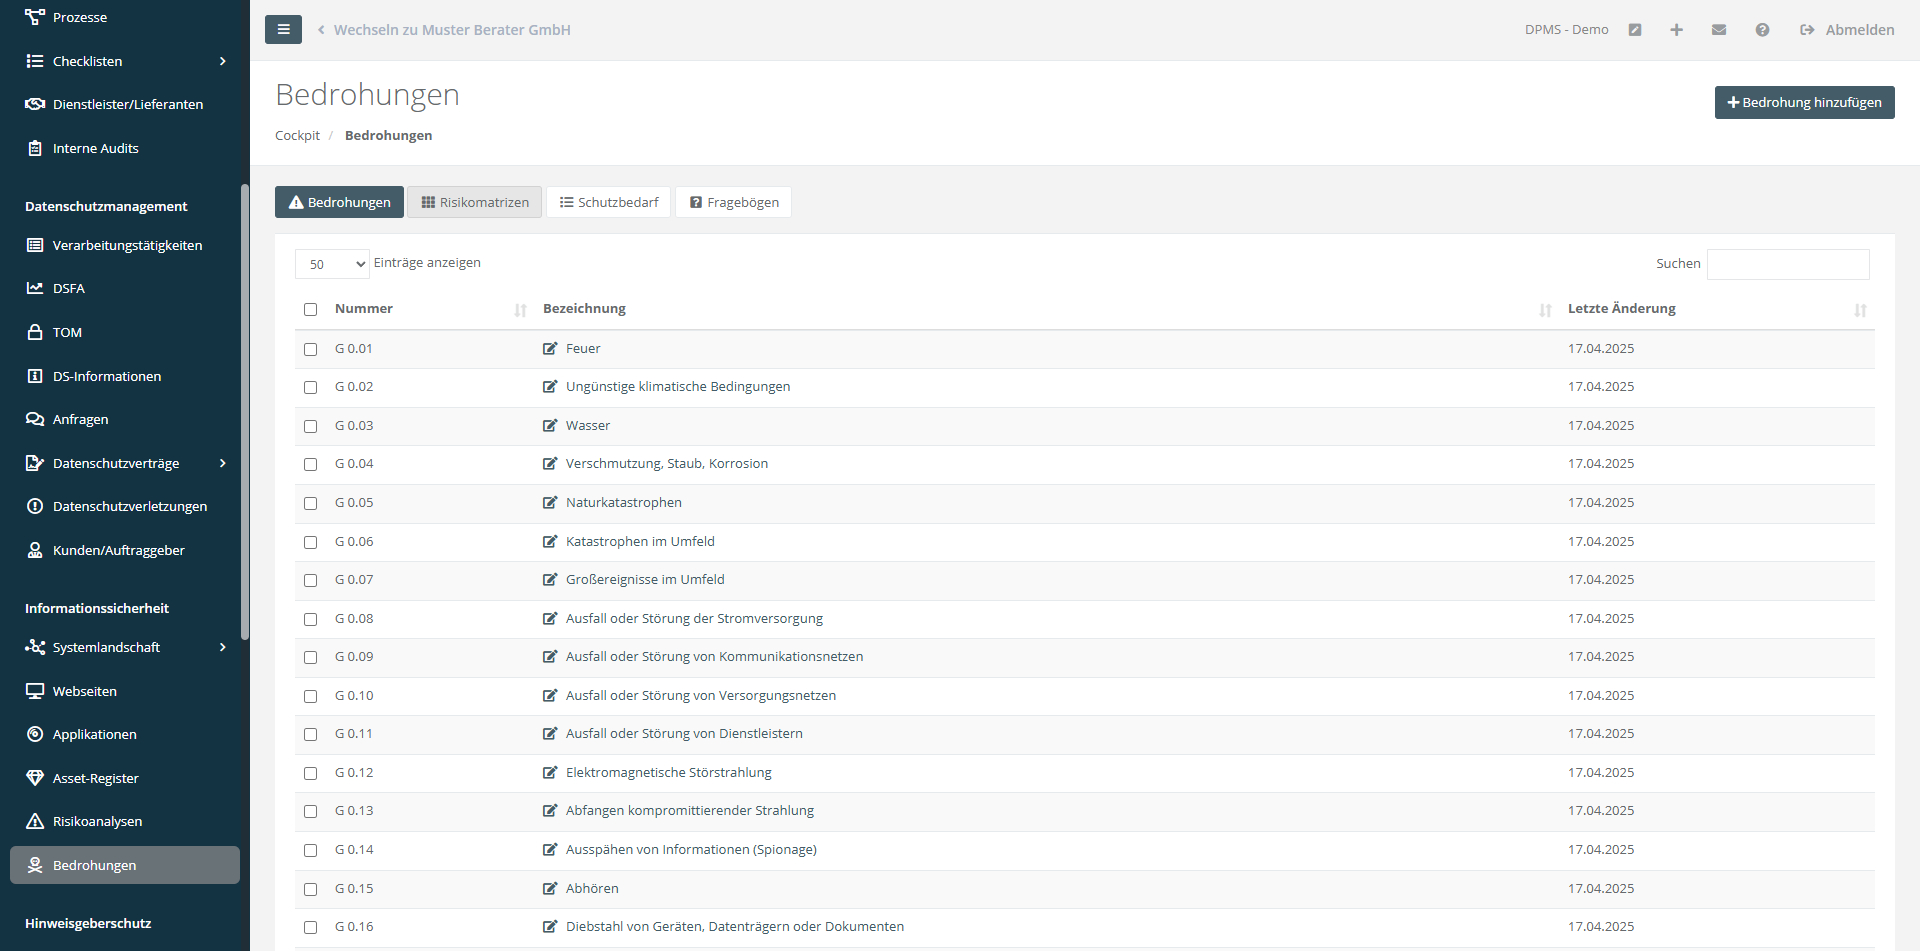Screen dimensions: 1920x951
Task: Expand the Systemlandschaft sidebar submenu
Action: coord(222,647)
